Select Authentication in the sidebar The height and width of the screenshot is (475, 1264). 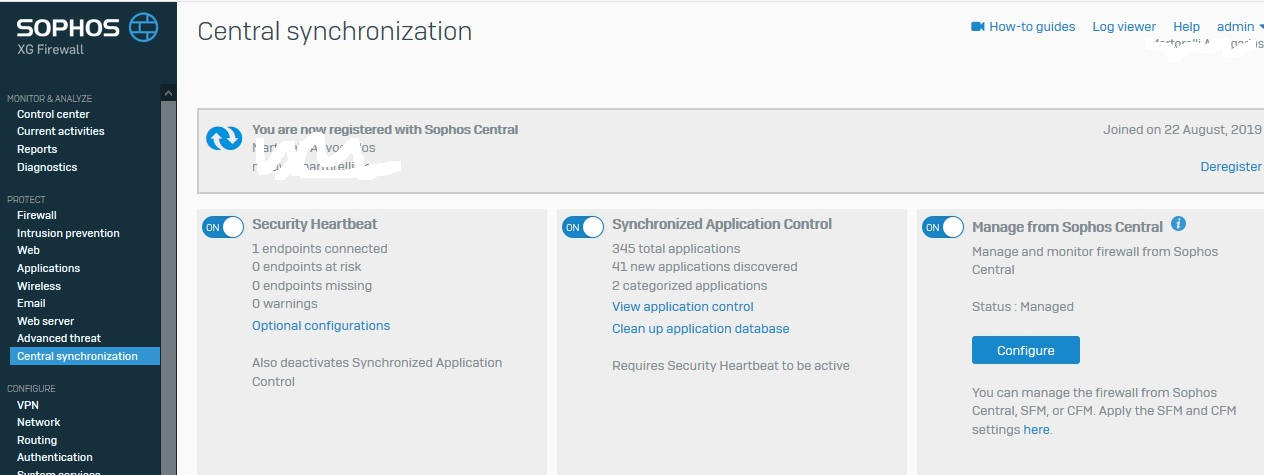click(55, 457)
